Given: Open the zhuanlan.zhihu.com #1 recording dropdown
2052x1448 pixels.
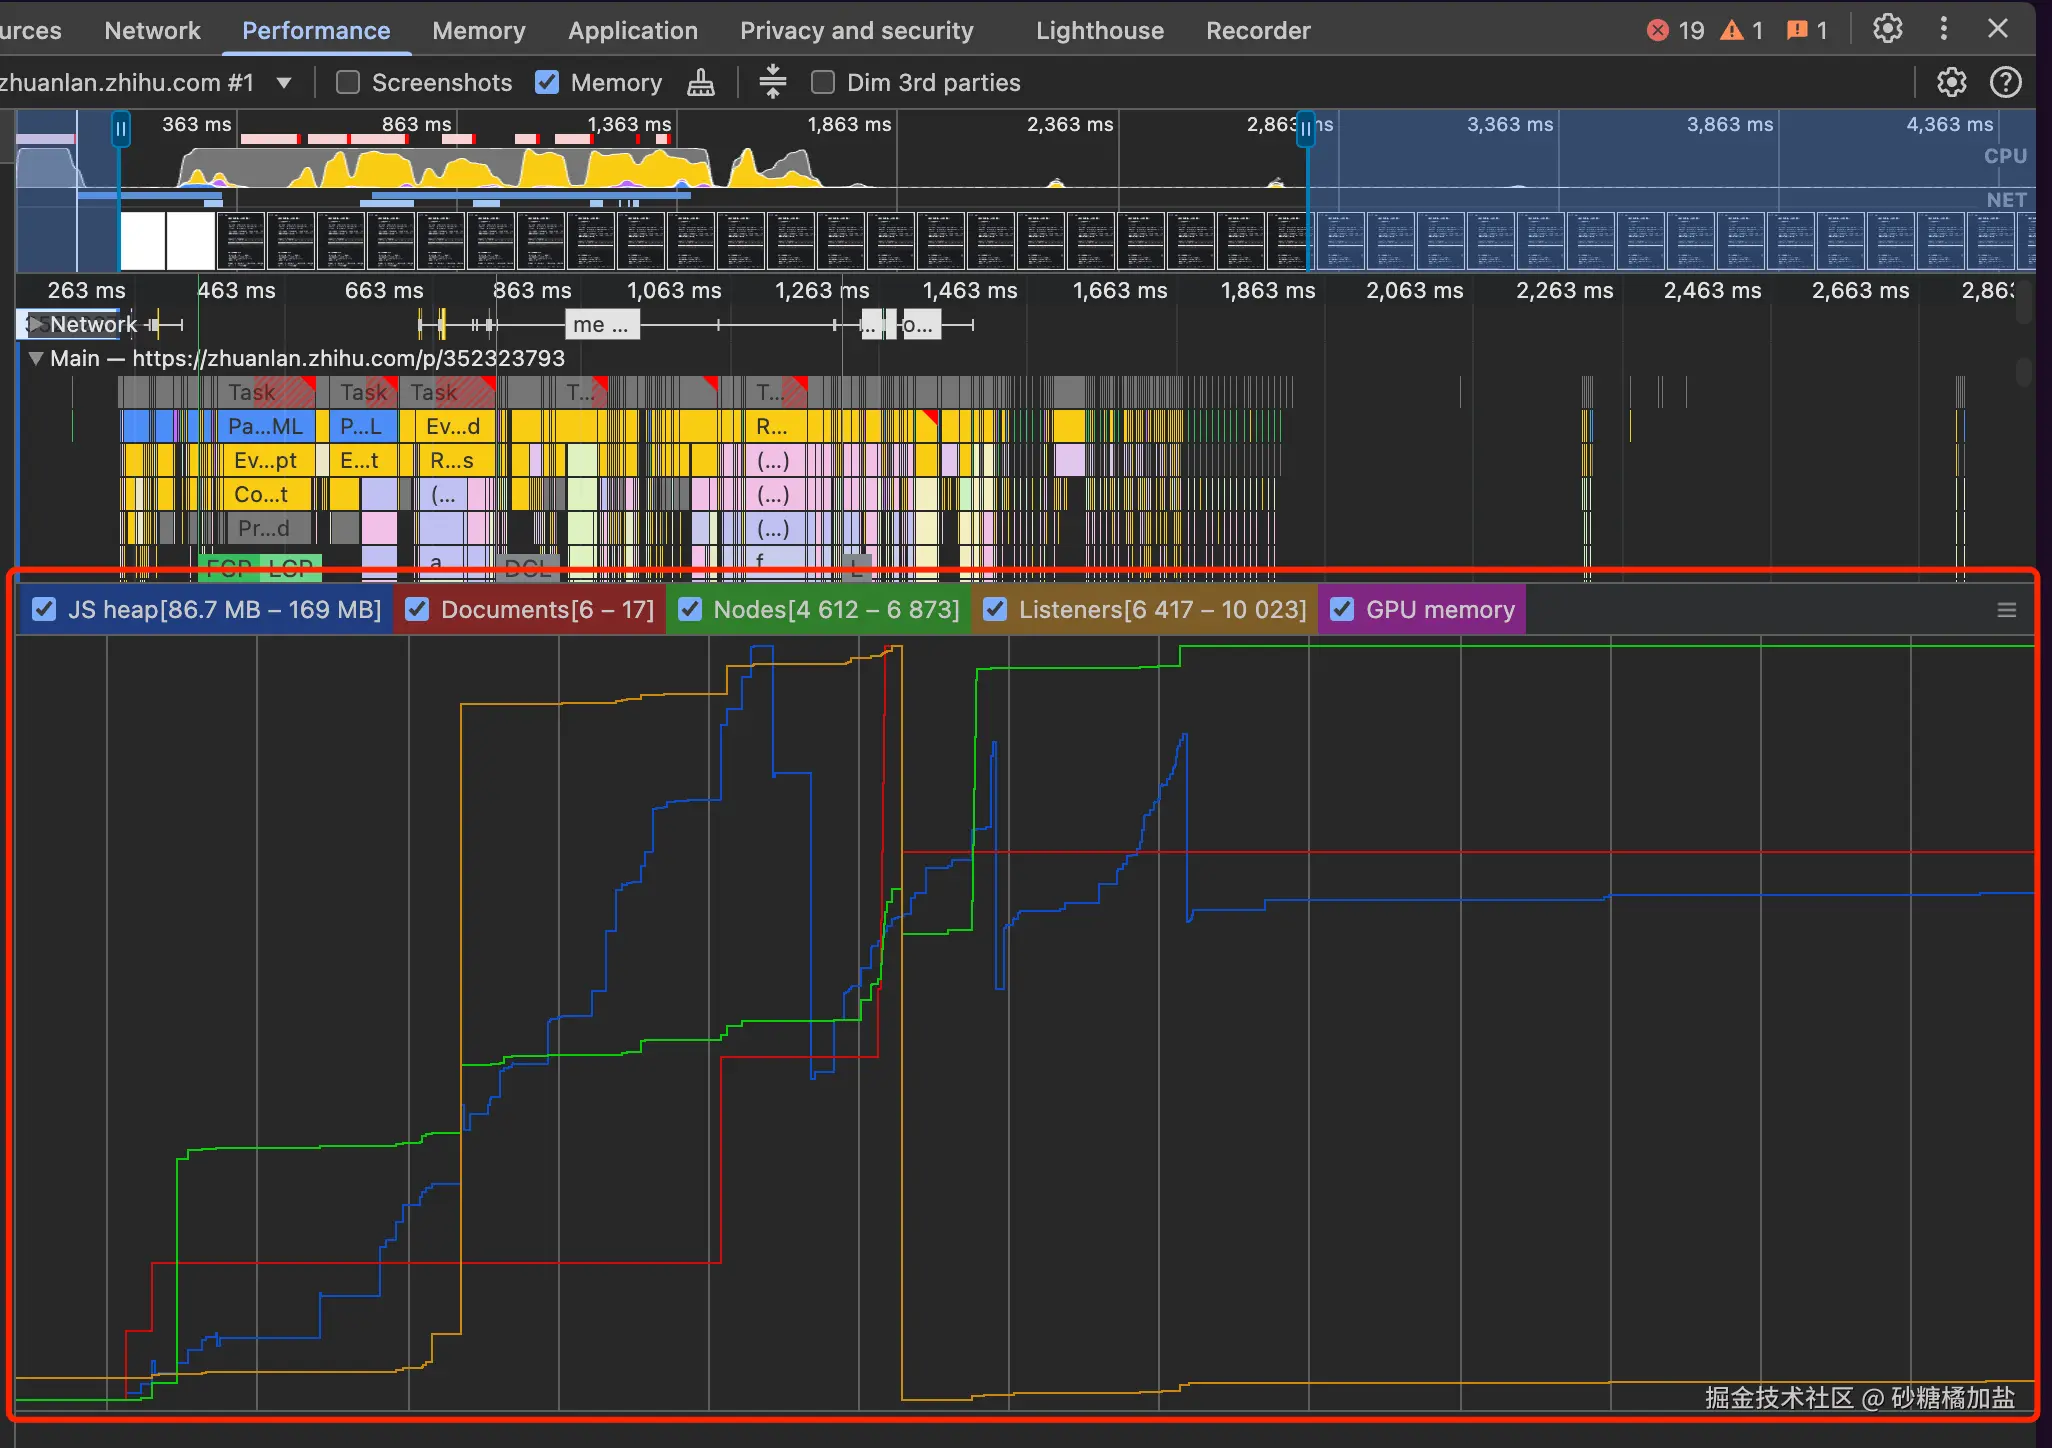Looking at the screenshot, I should coord(284,82).
